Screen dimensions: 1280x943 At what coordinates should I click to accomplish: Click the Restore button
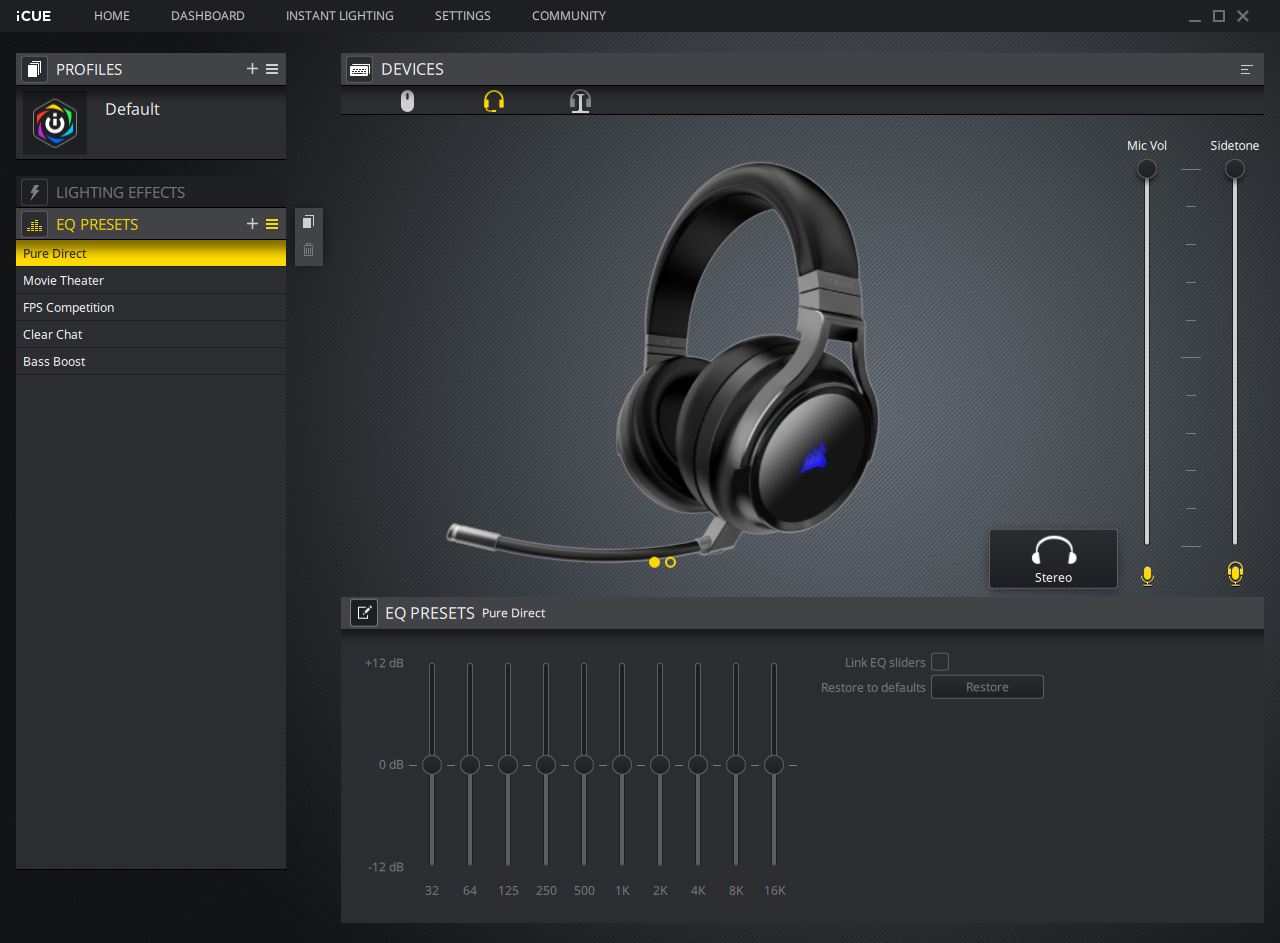pyautogui.click(x=987, y=687)
